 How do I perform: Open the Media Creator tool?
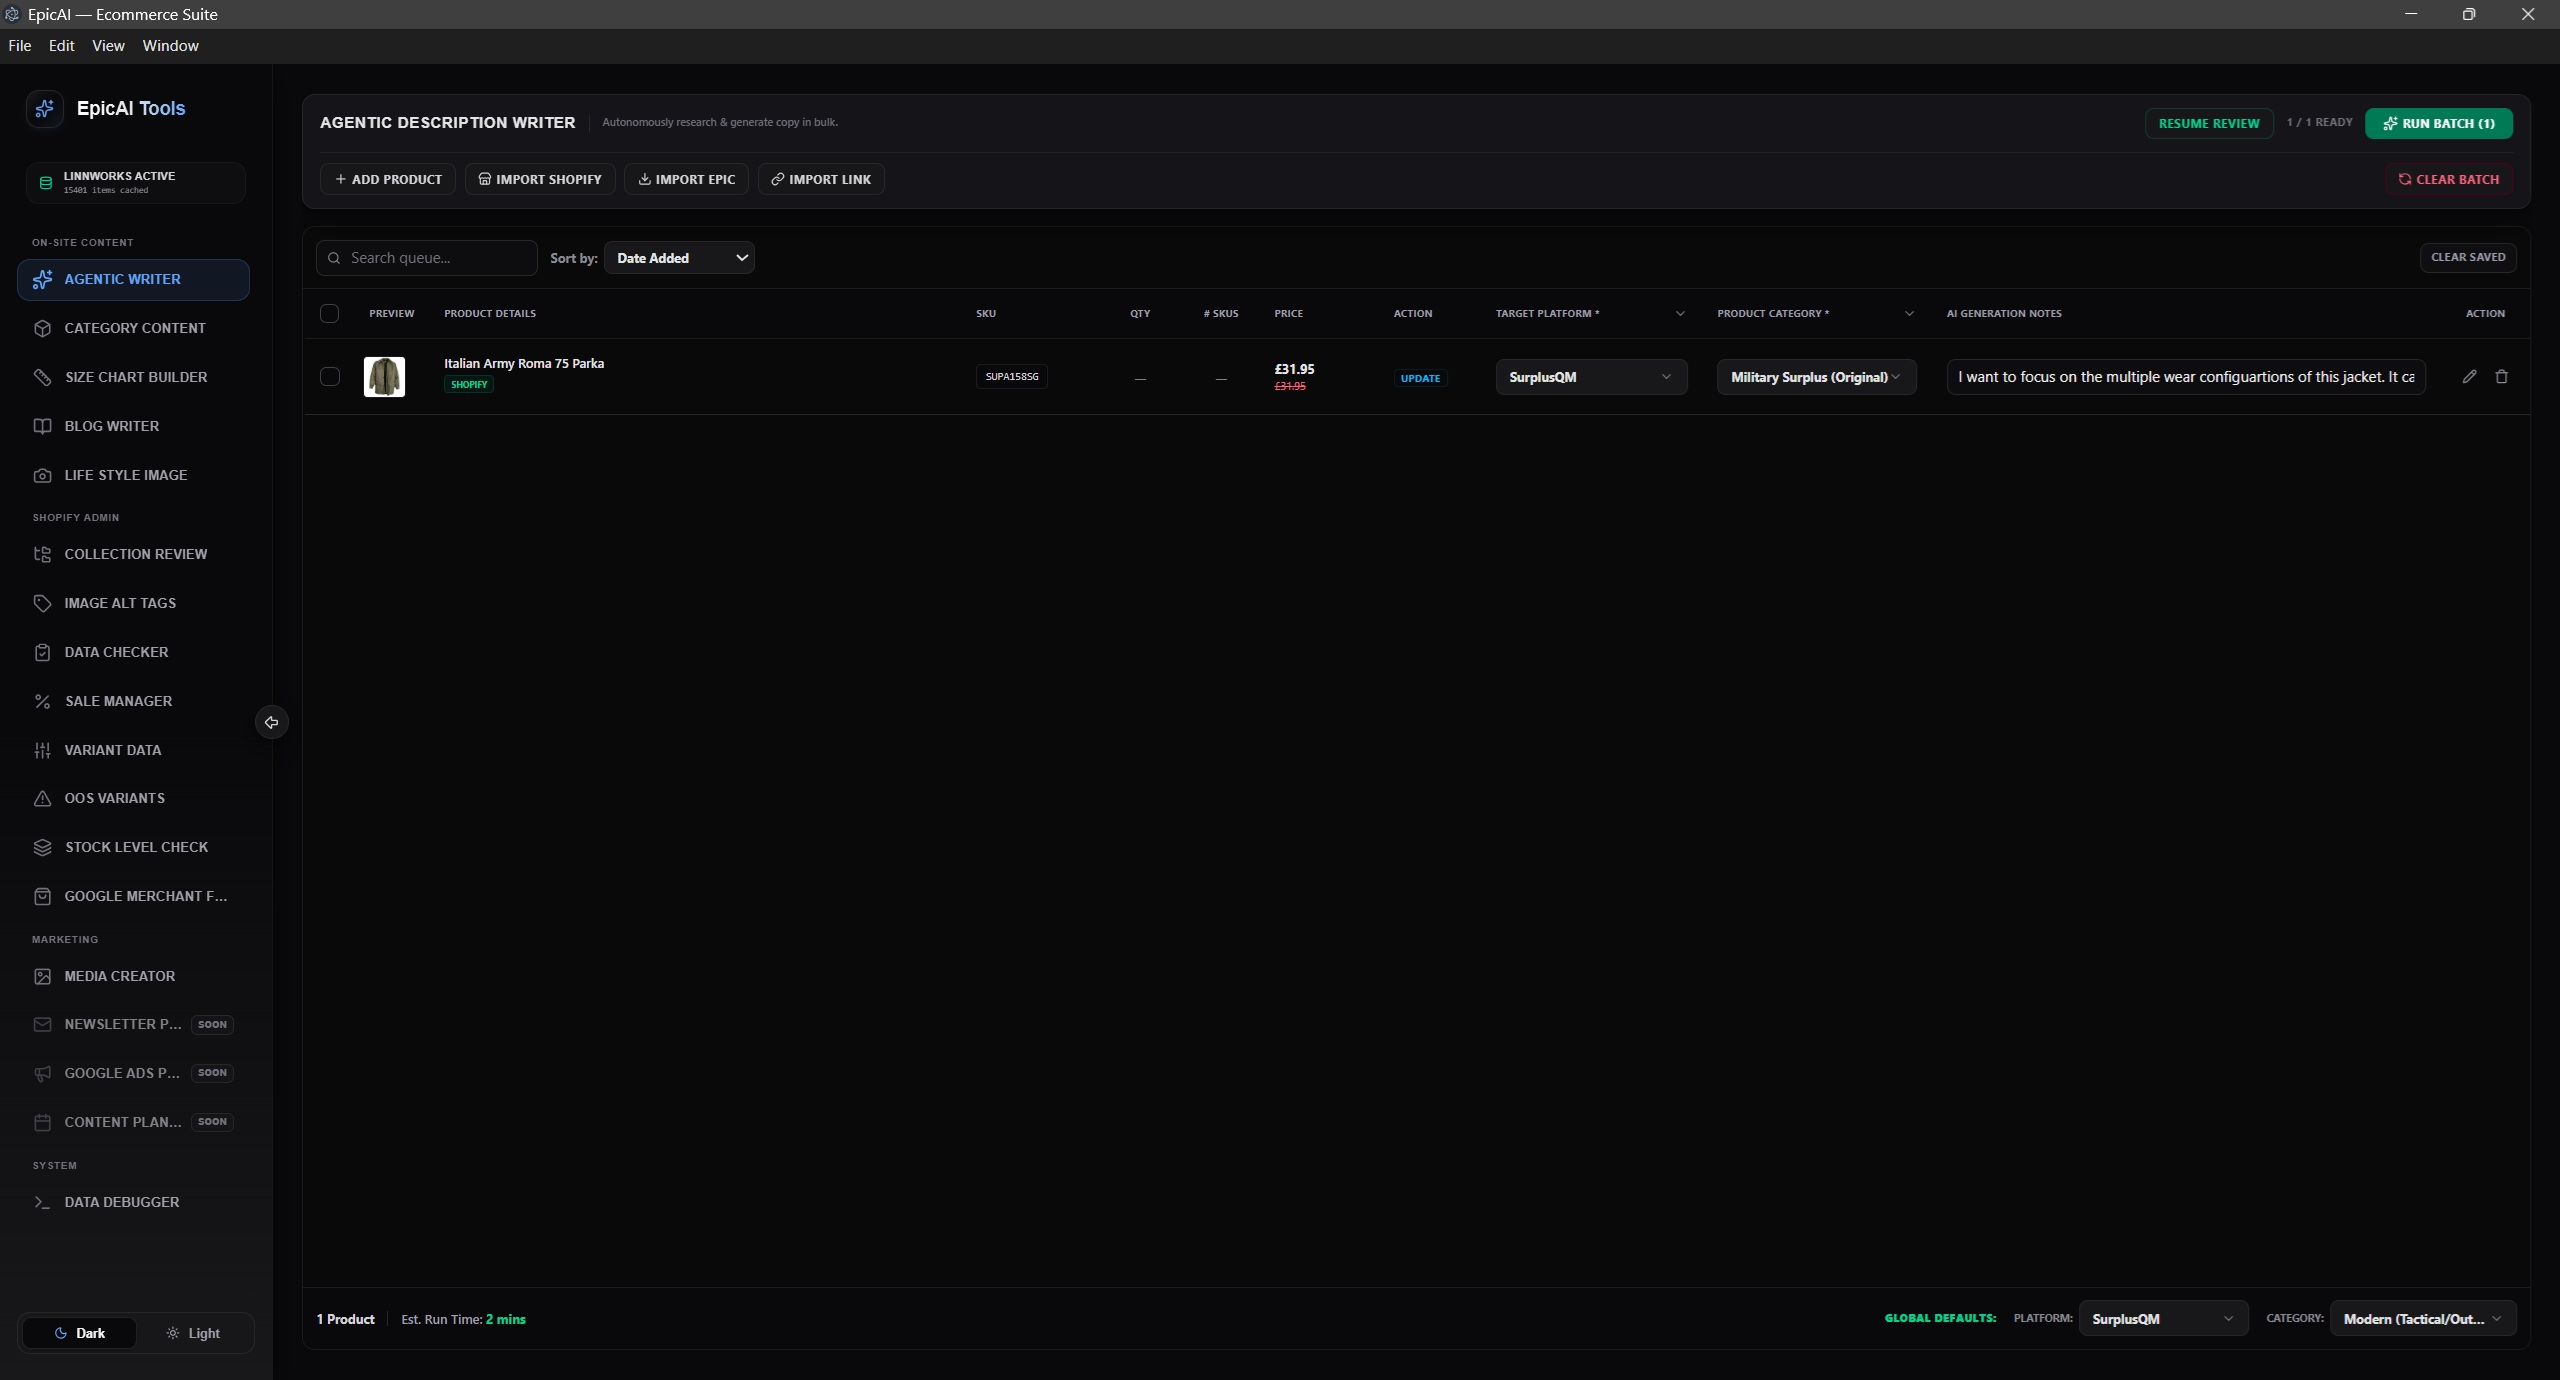[x=133, y=976]
